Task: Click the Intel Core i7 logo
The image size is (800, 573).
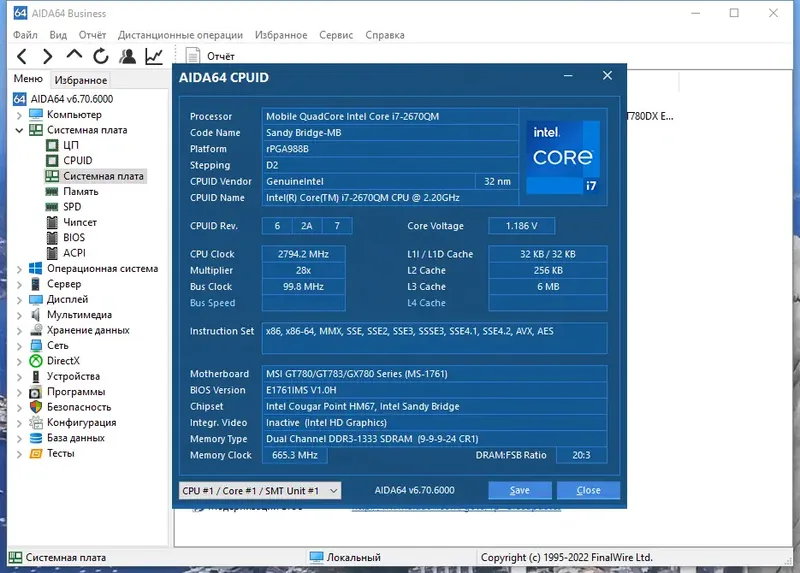Action: pyautogui.click(x=563, y=157)
